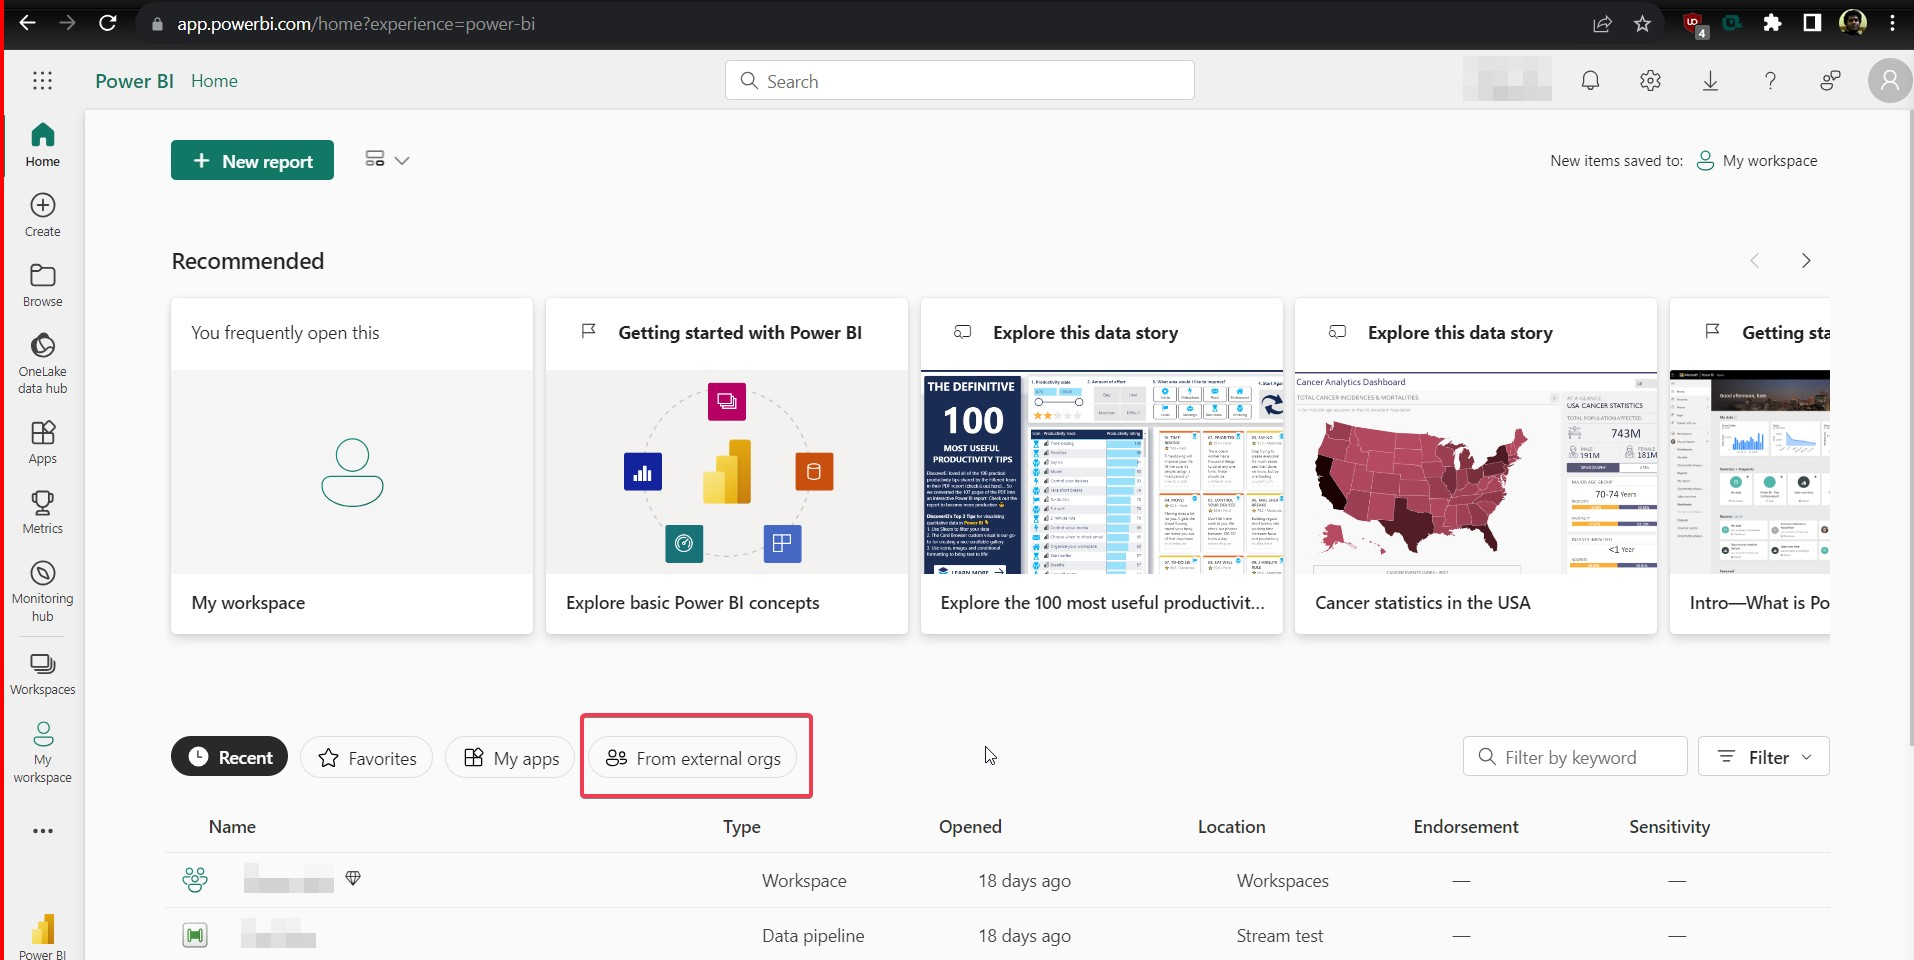
Task: Click the New report button
Action: click(x=252, y=160)
